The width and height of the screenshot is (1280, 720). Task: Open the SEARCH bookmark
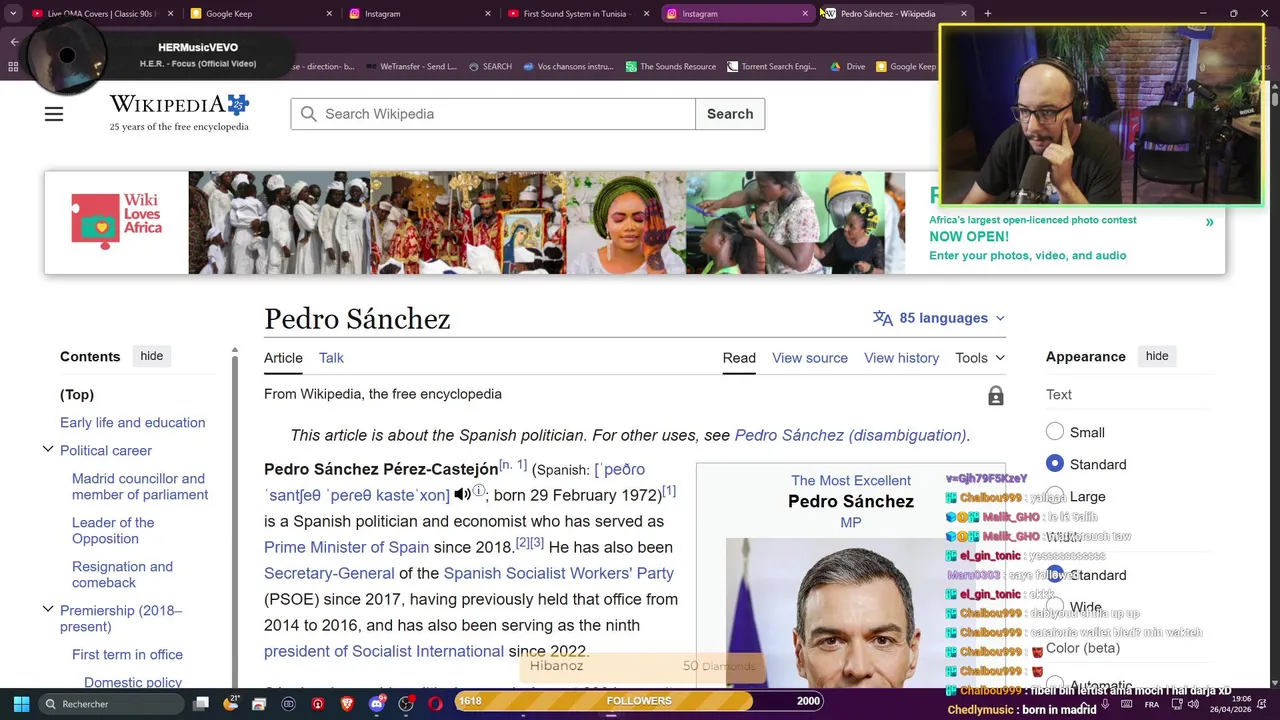point(490,67)
